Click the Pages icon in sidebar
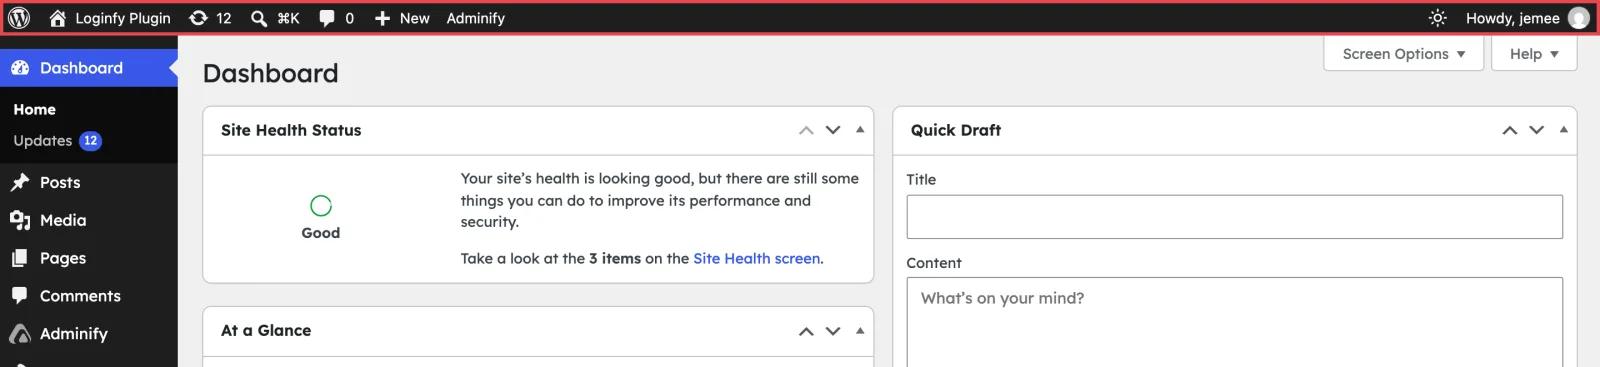Viewport: 1600px width, 367px height. (x=20, y=258)
